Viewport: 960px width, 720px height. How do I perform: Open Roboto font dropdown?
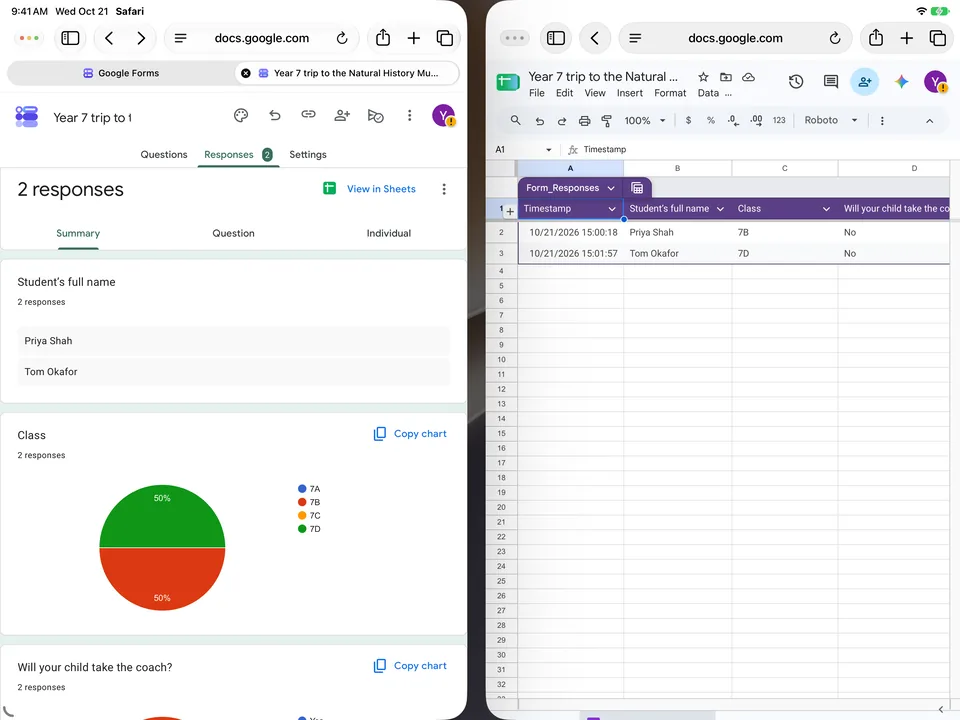830,120
